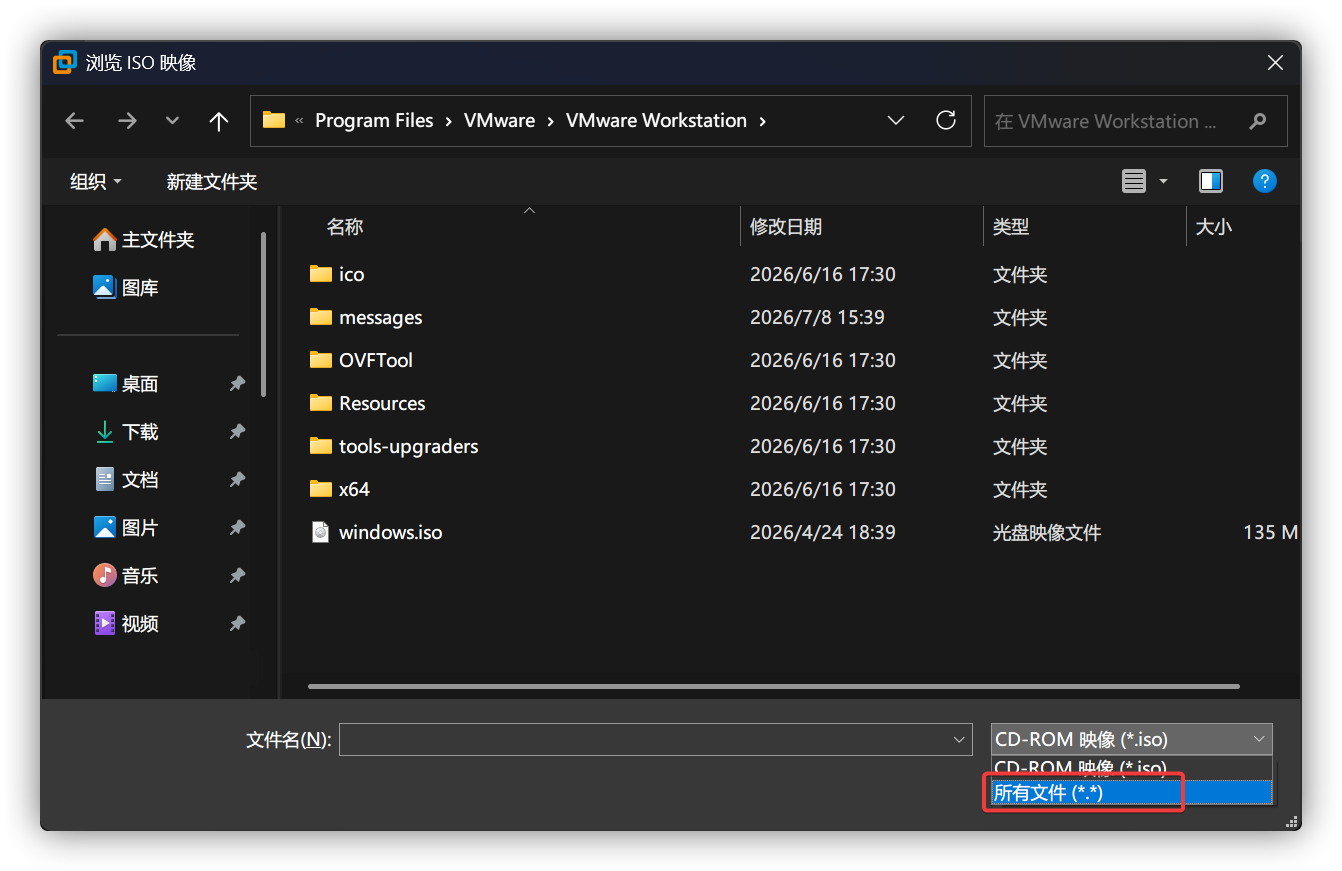This screenshot has width=1342, height=871.
Task: Open 音乐 in the sidebar
Action: tap(126, 576)
